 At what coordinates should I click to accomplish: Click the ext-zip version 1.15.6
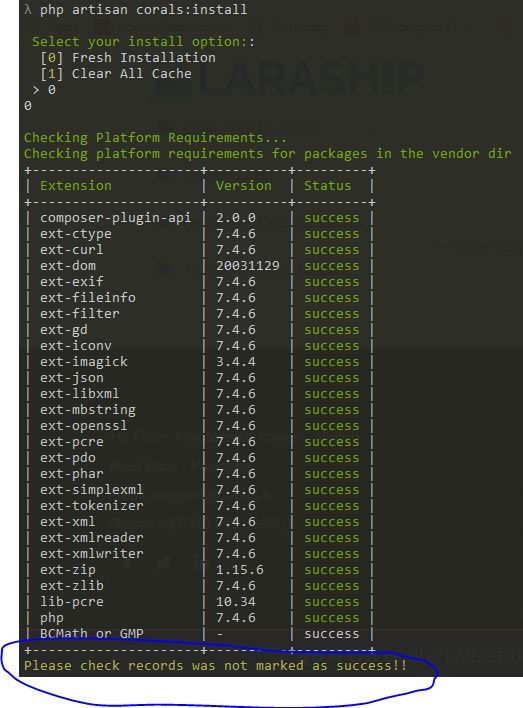[239, 570]
